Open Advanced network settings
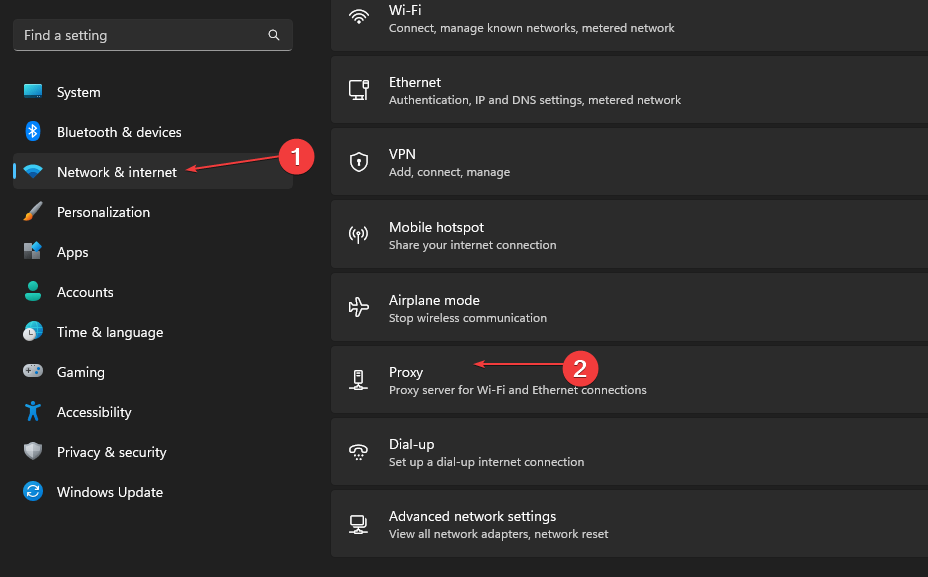Image resolution: width=928 pixels, height=577 pixels. [472, 523]
